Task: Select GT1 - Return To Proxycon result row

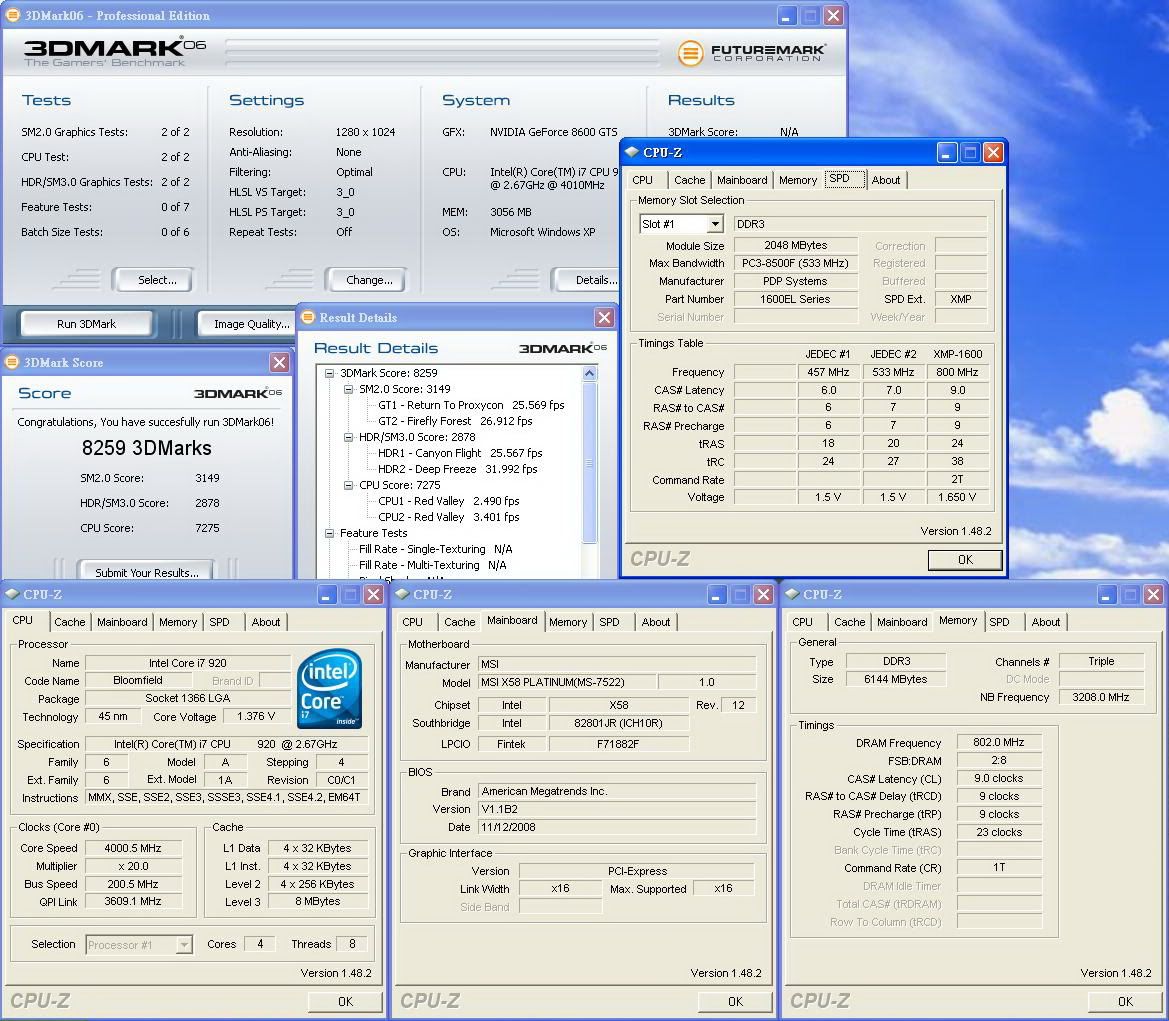Action: coord(471,405)
